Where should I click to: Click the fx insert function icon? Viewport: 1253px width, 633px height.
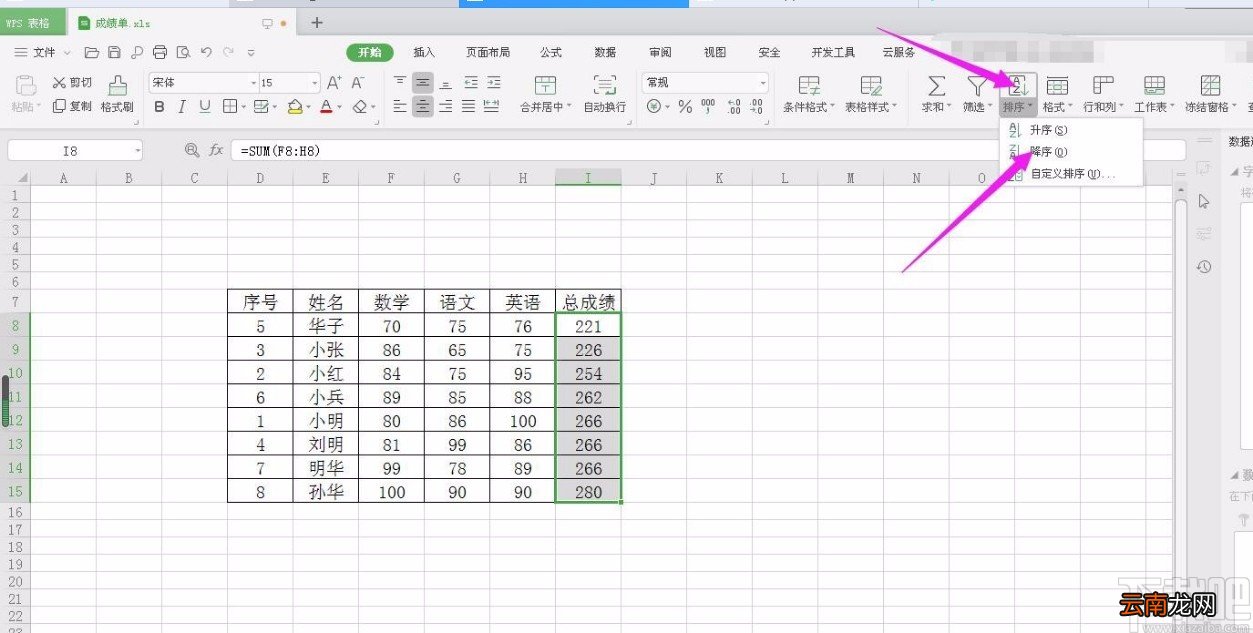(216, 150)
